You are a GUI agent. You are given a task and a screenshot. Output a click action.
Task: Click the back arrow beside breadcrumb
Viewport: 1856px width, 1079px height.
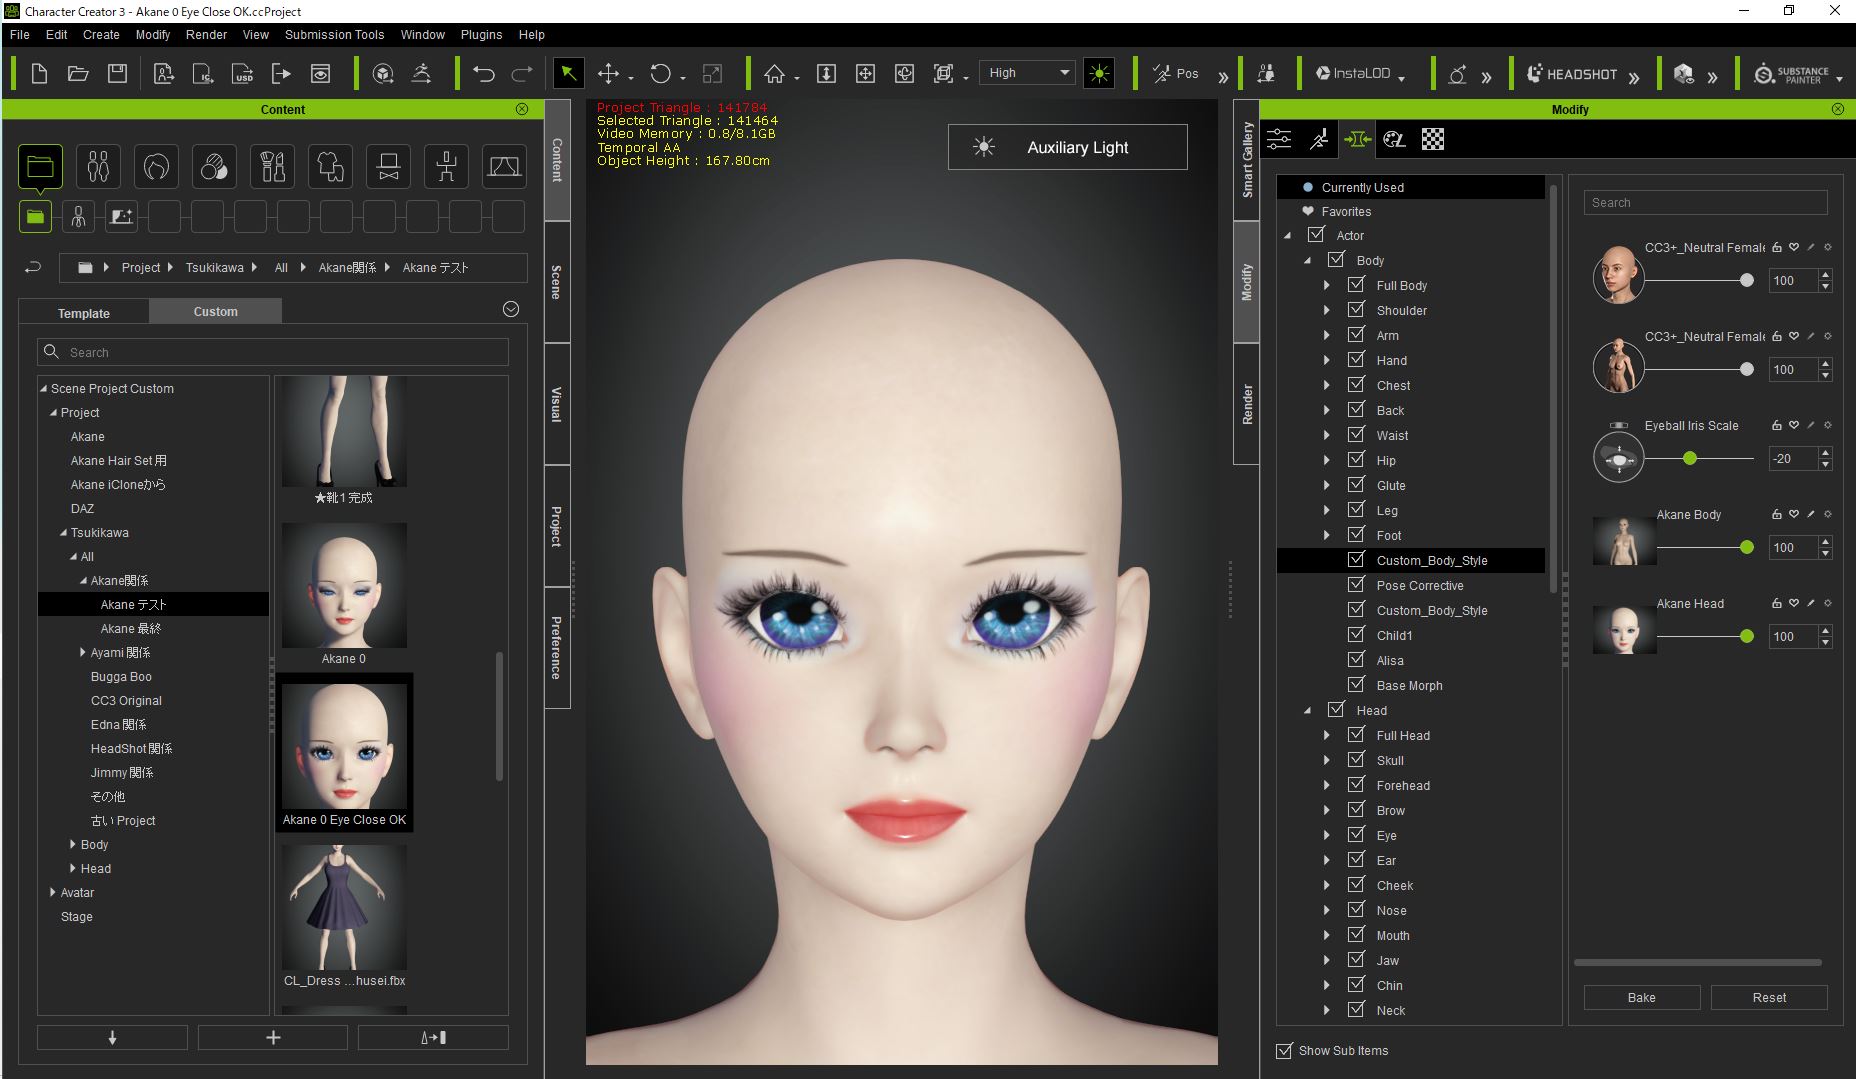[x=33, y=267]
